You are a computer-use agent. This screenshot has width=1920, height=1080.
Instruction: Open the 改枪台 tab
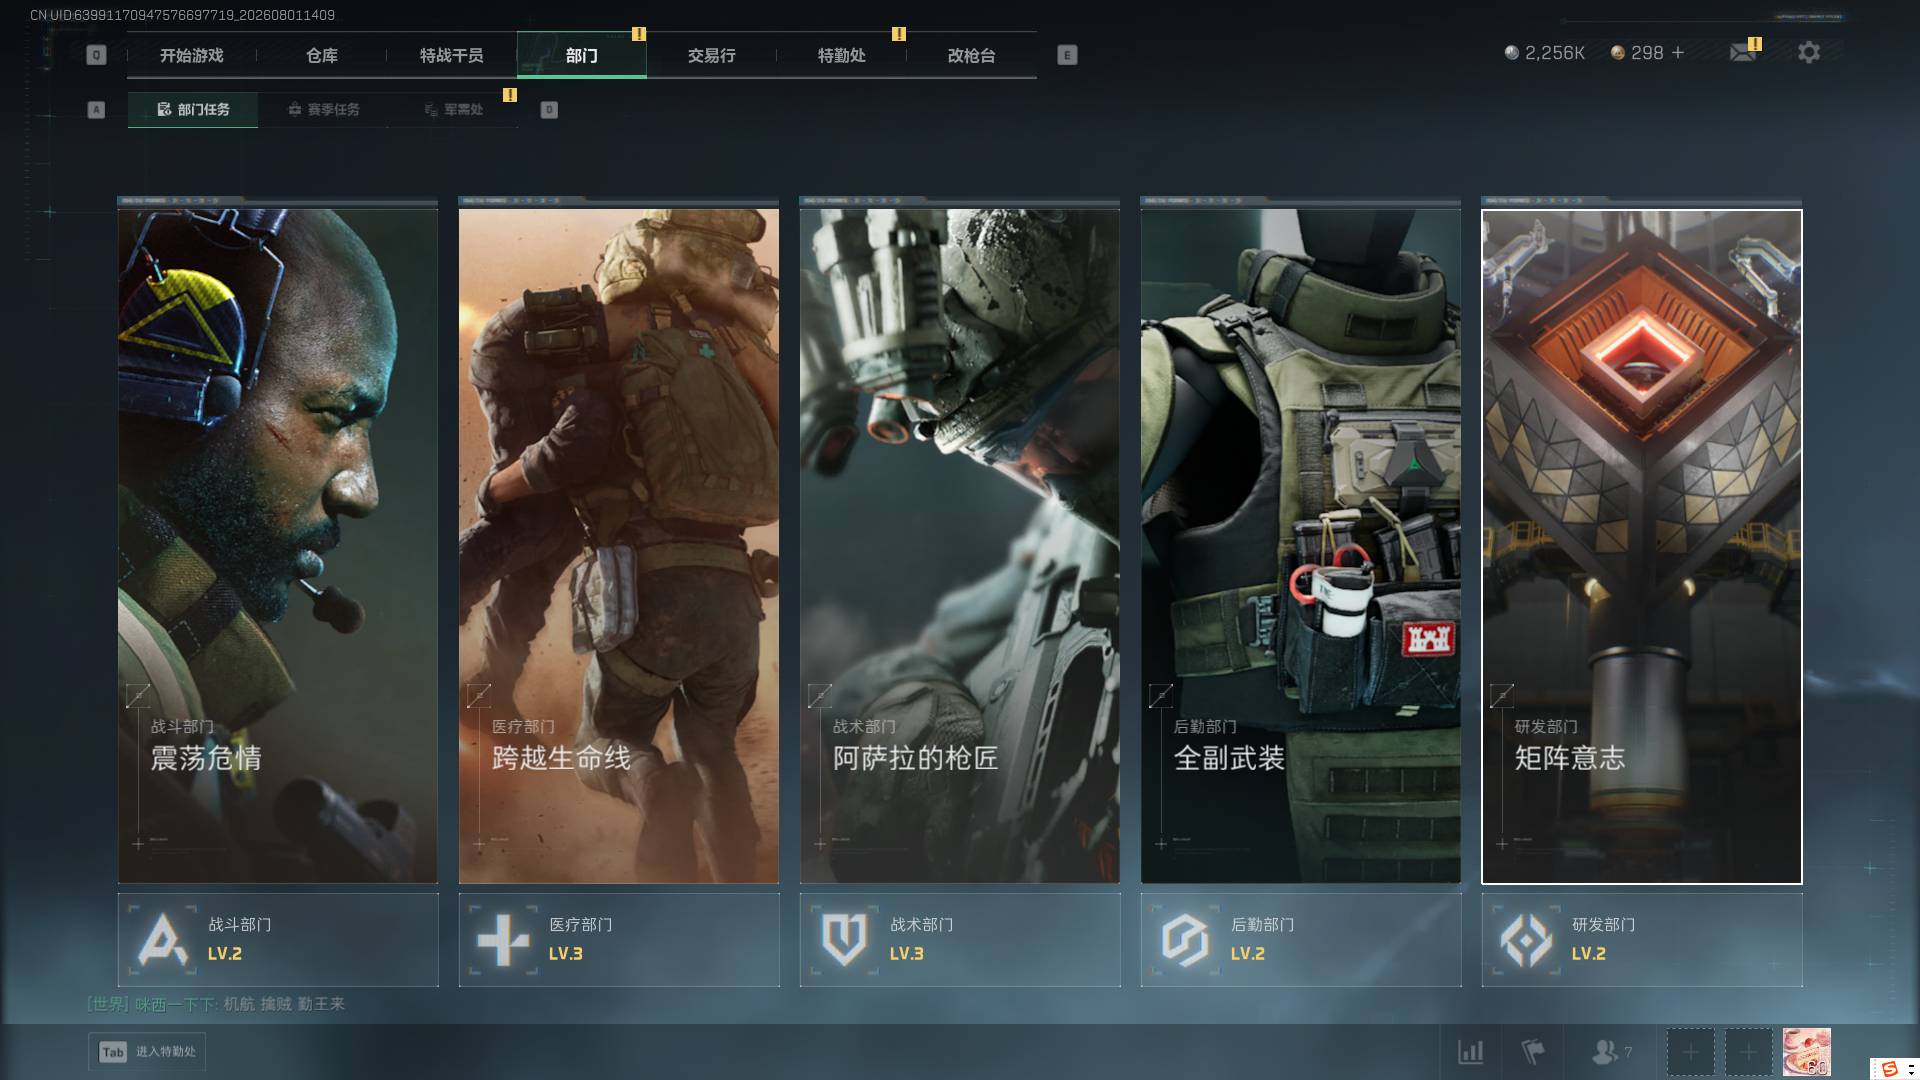tap(972, 55)
